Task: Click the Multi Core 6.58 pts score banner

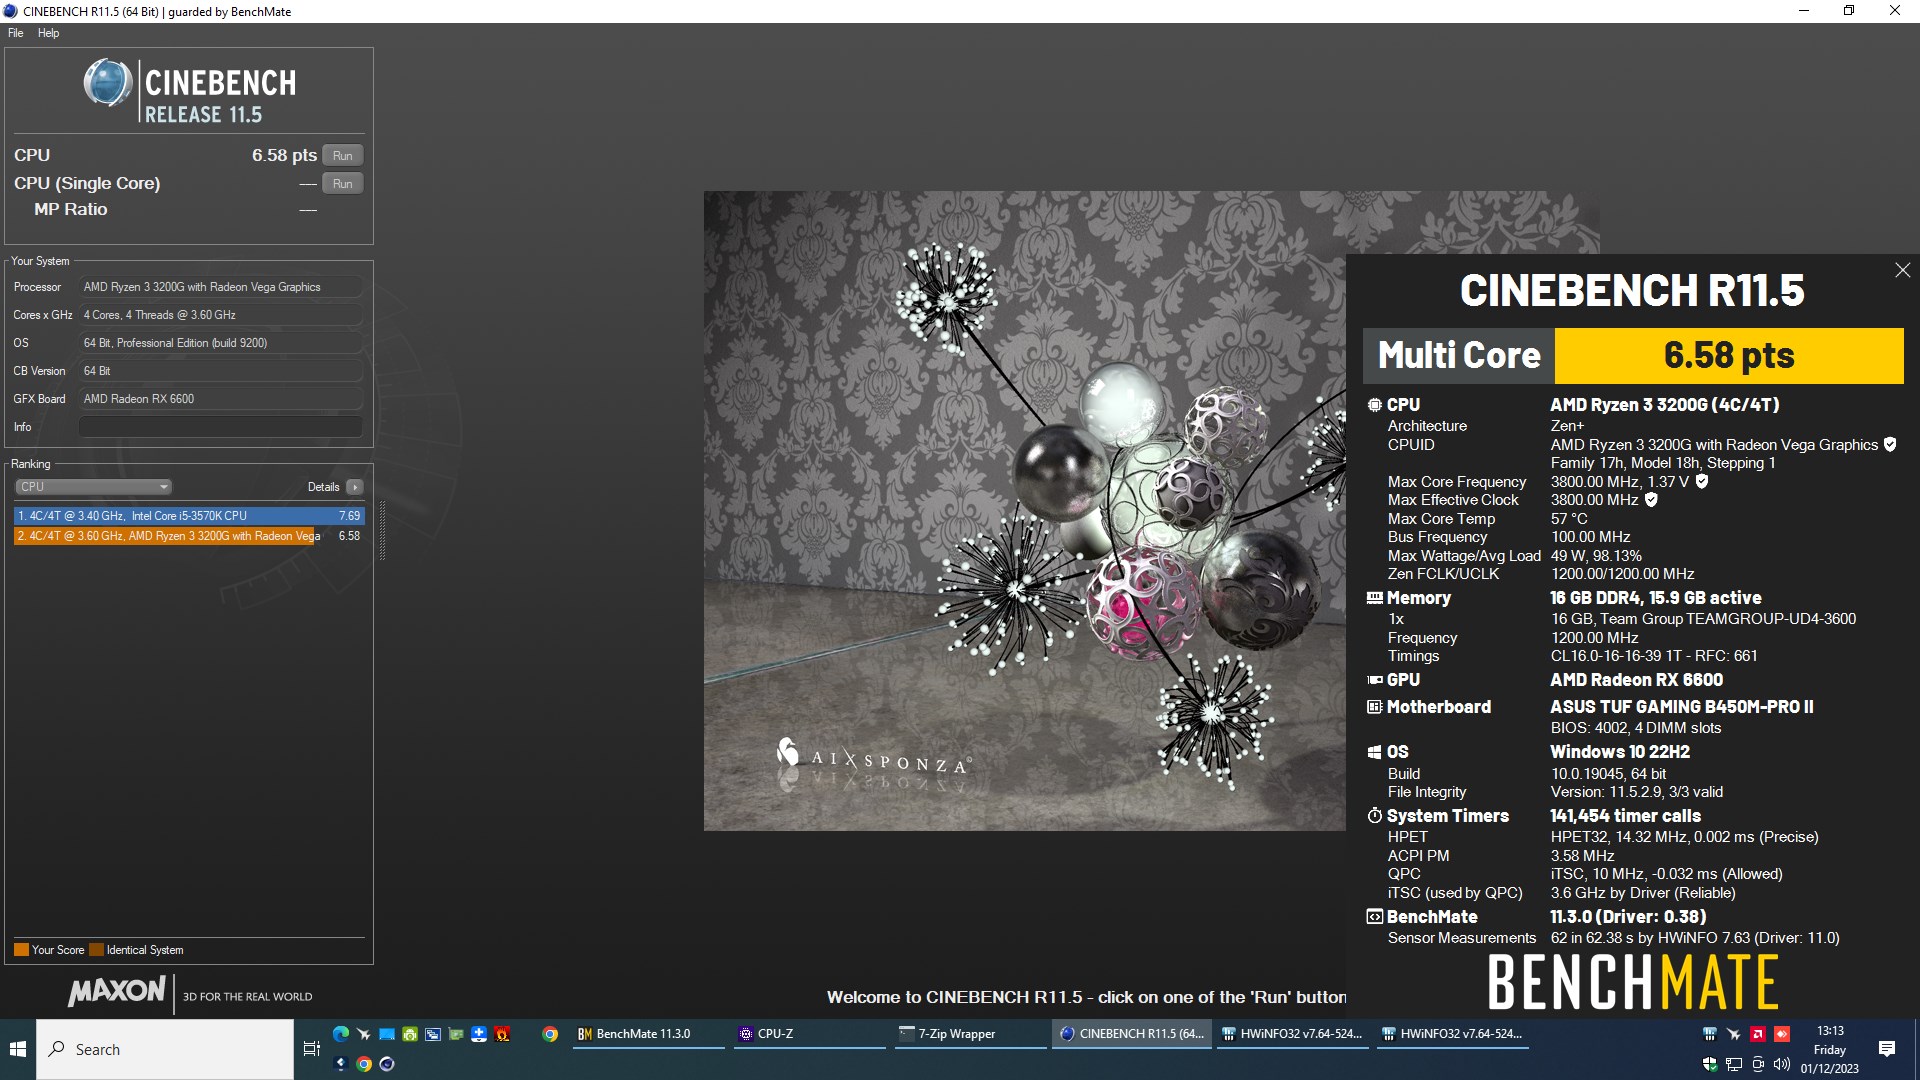Action: [1632, 356]
